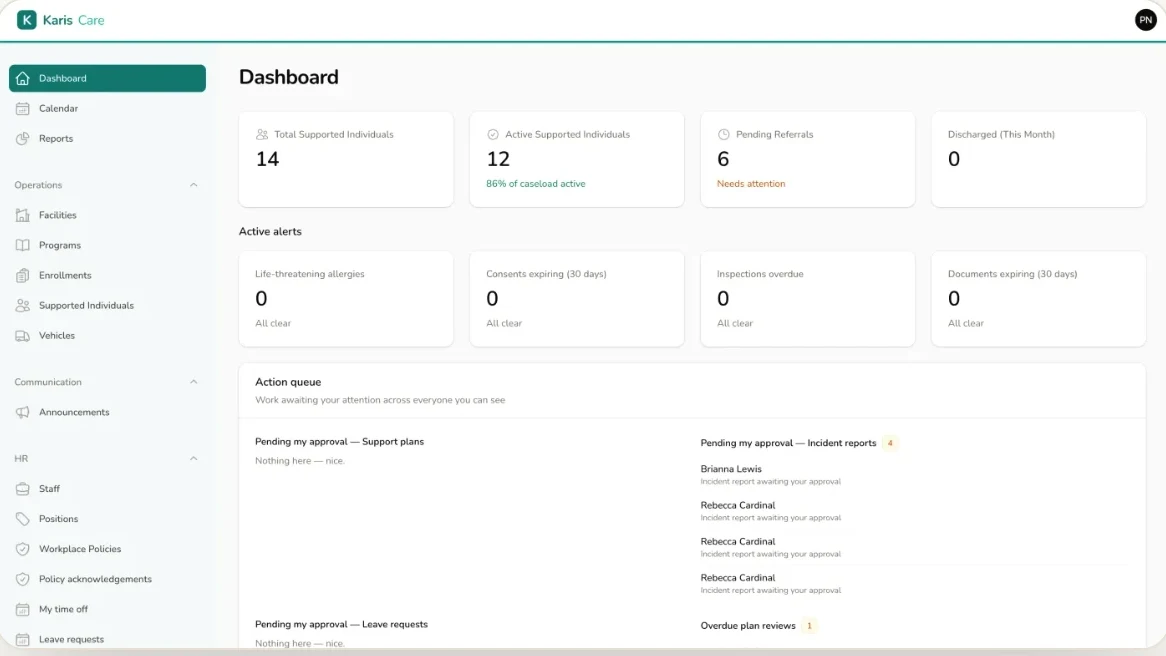Screen dimensions: 1166x656
Task: Go to Dashboard in the sidebar
Action: point(107,78)
